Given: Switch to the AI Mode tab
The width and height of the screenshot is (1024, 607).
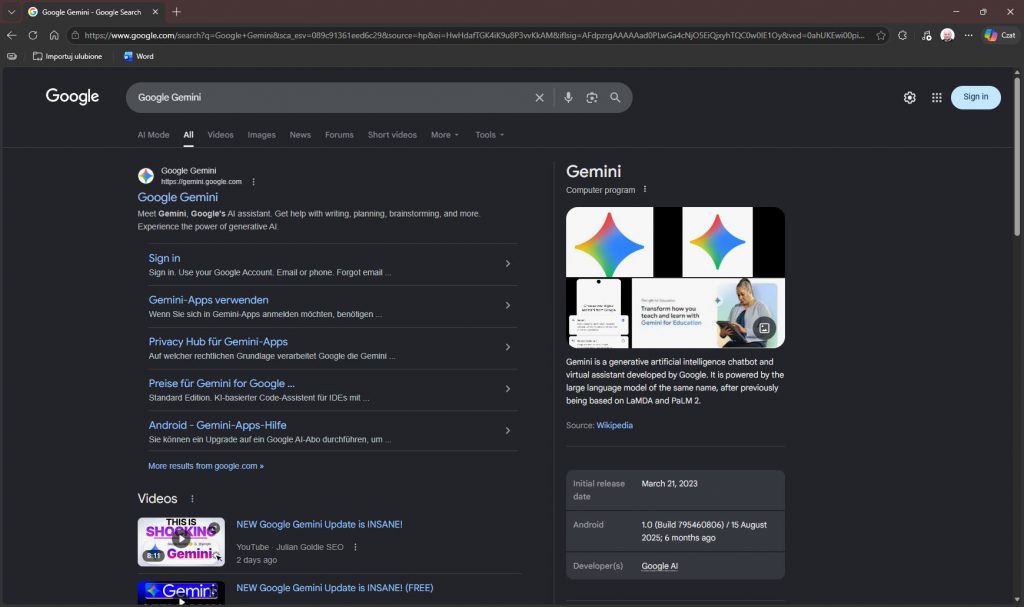Looking at the screenshot, I should [153, 135].
